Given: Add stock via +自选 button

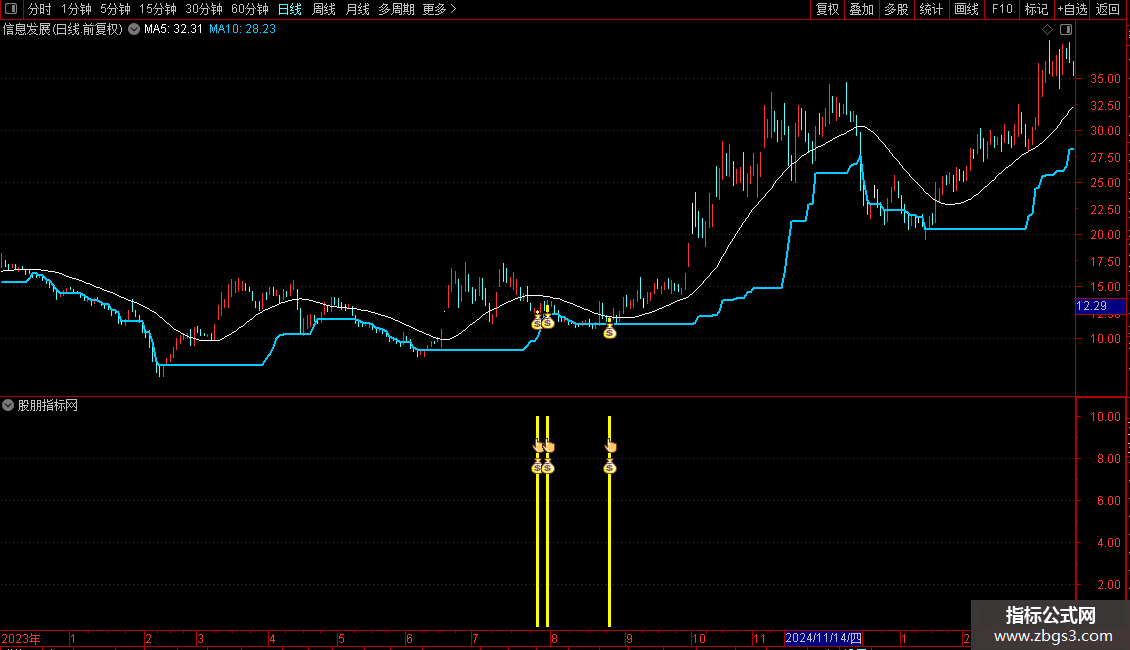Looking at the screenshot, I should click(x=1072, y=9).
